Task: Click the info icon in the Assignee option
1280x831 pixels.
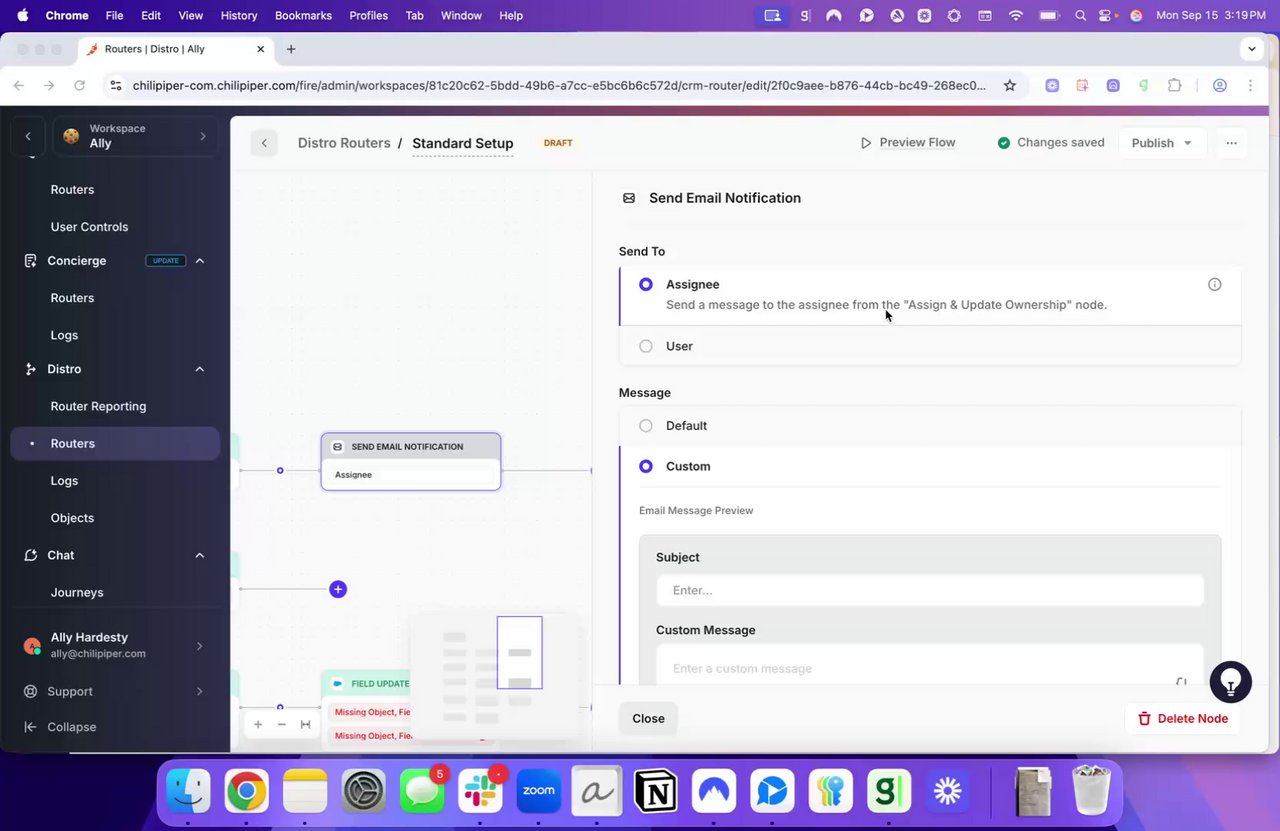Action: click(1214, 284)
